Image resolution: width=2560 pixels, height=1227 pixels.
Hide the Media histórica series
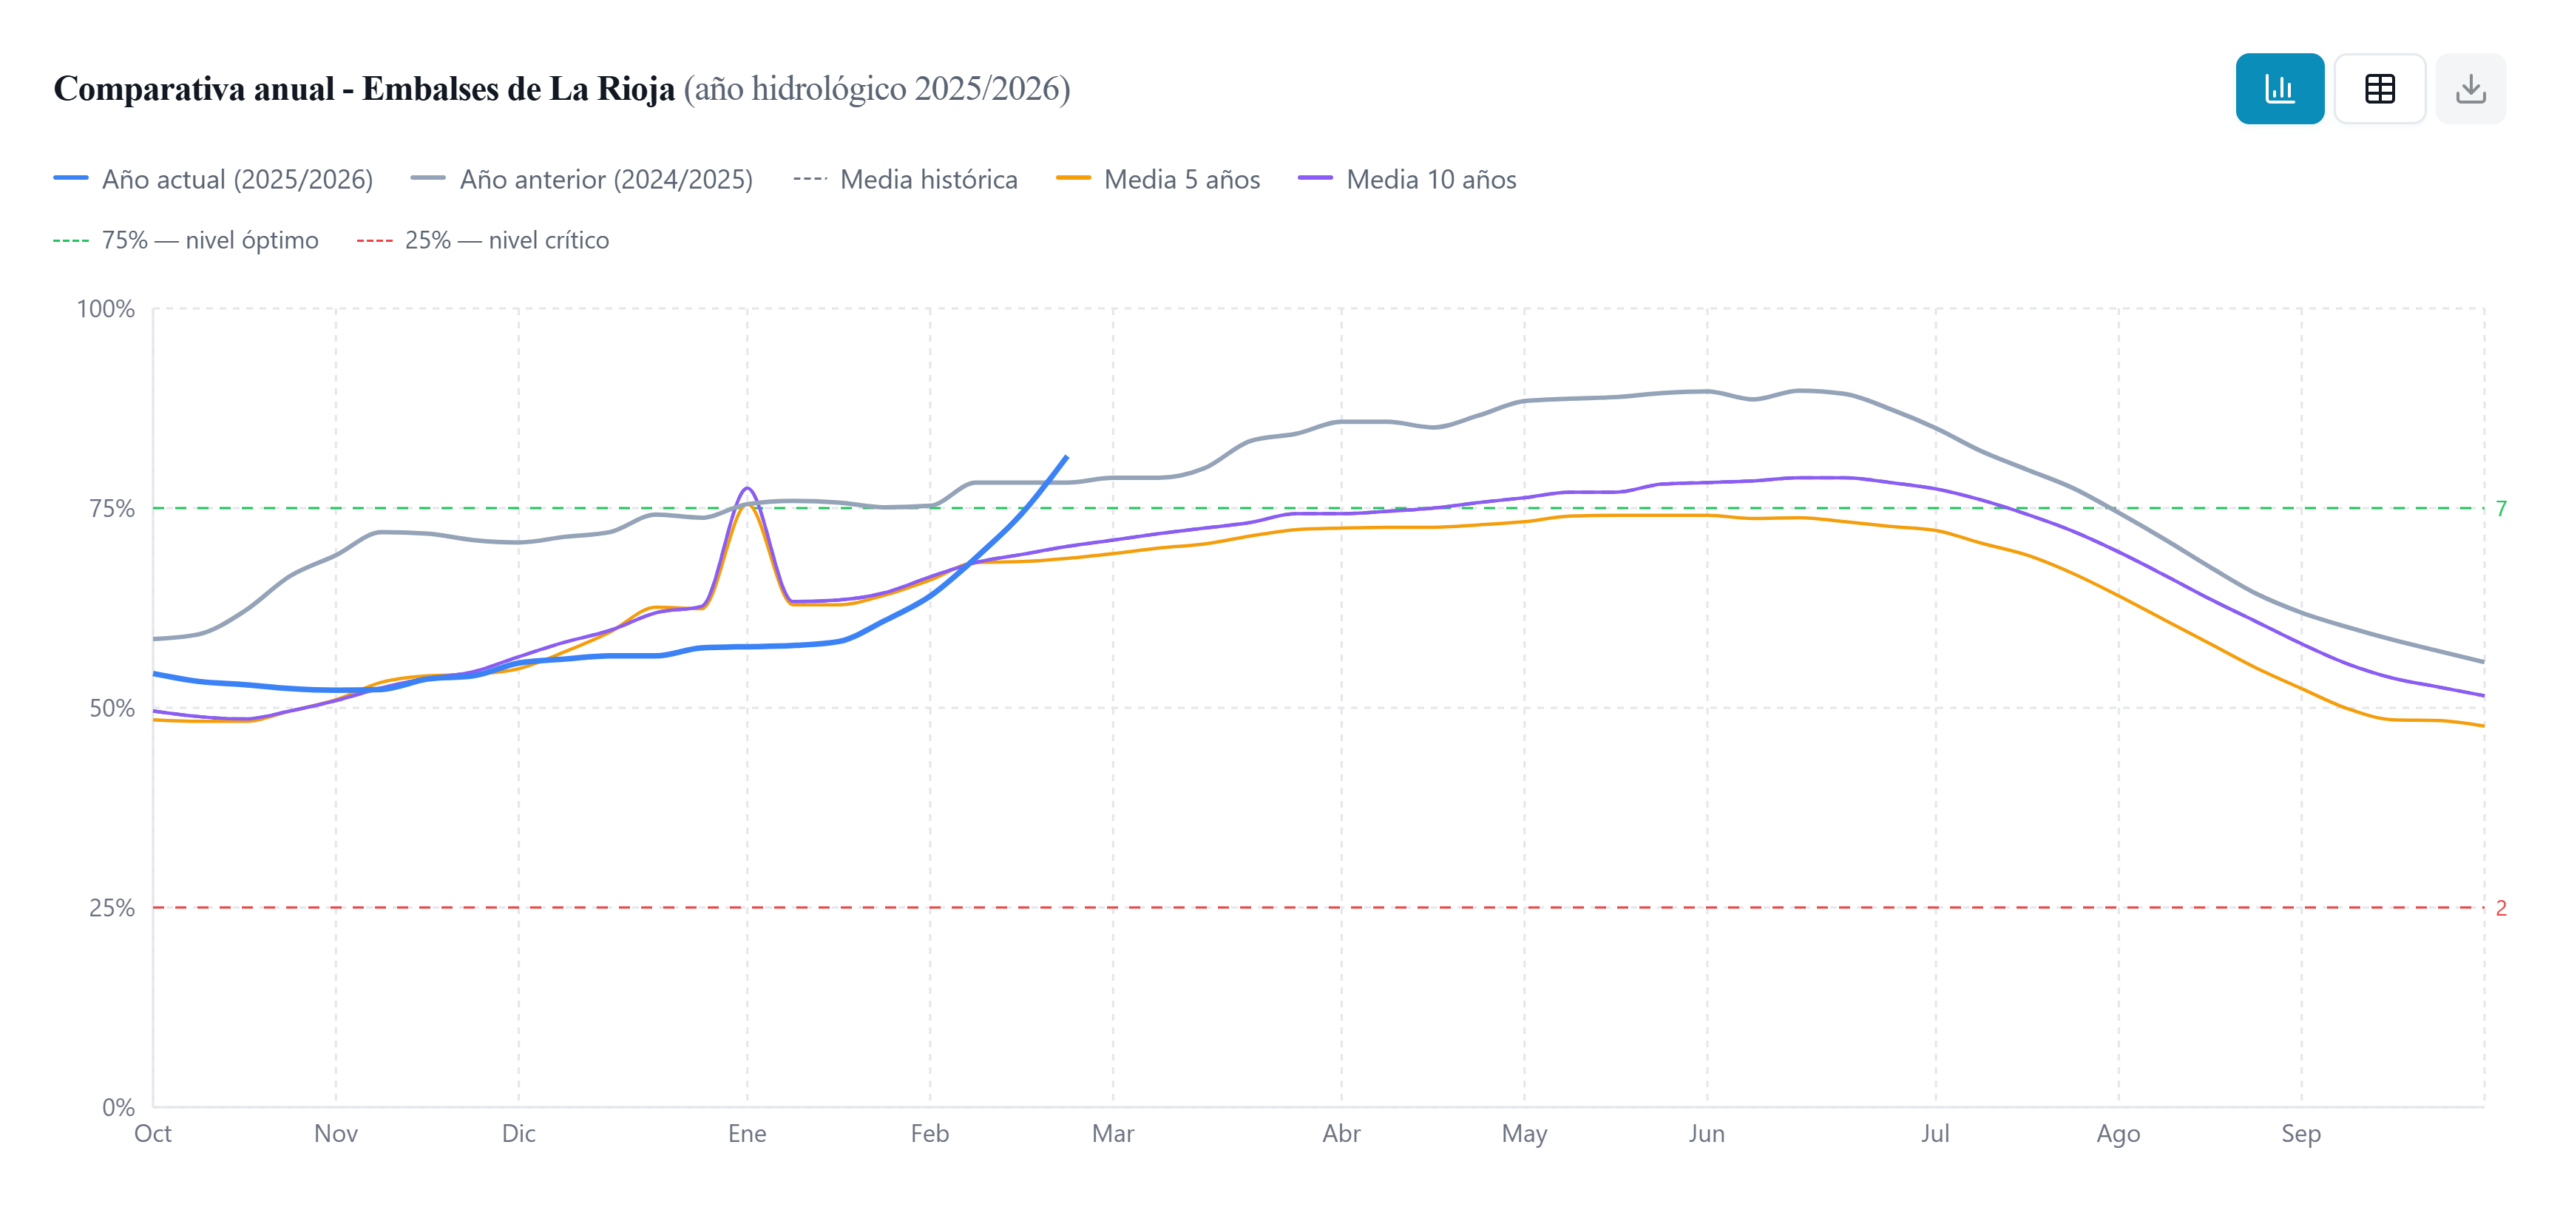point(927,179)
